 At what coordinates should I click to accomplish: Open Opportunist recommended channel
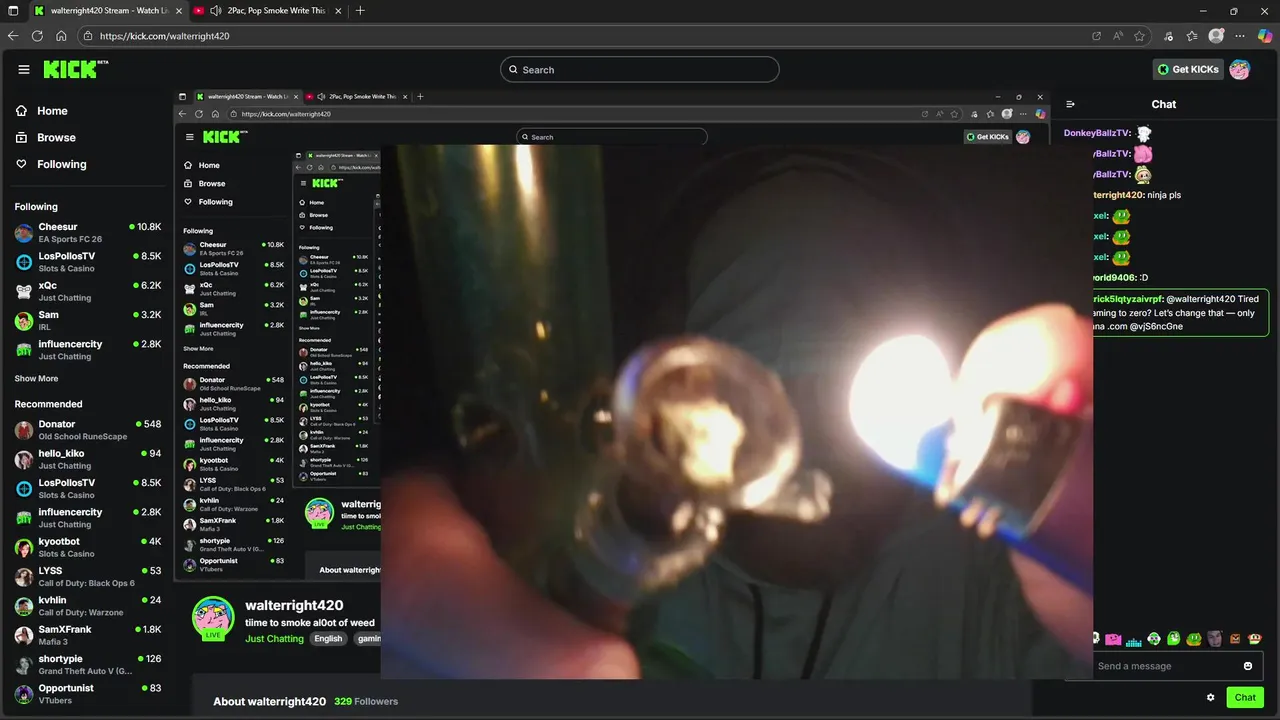88,694
